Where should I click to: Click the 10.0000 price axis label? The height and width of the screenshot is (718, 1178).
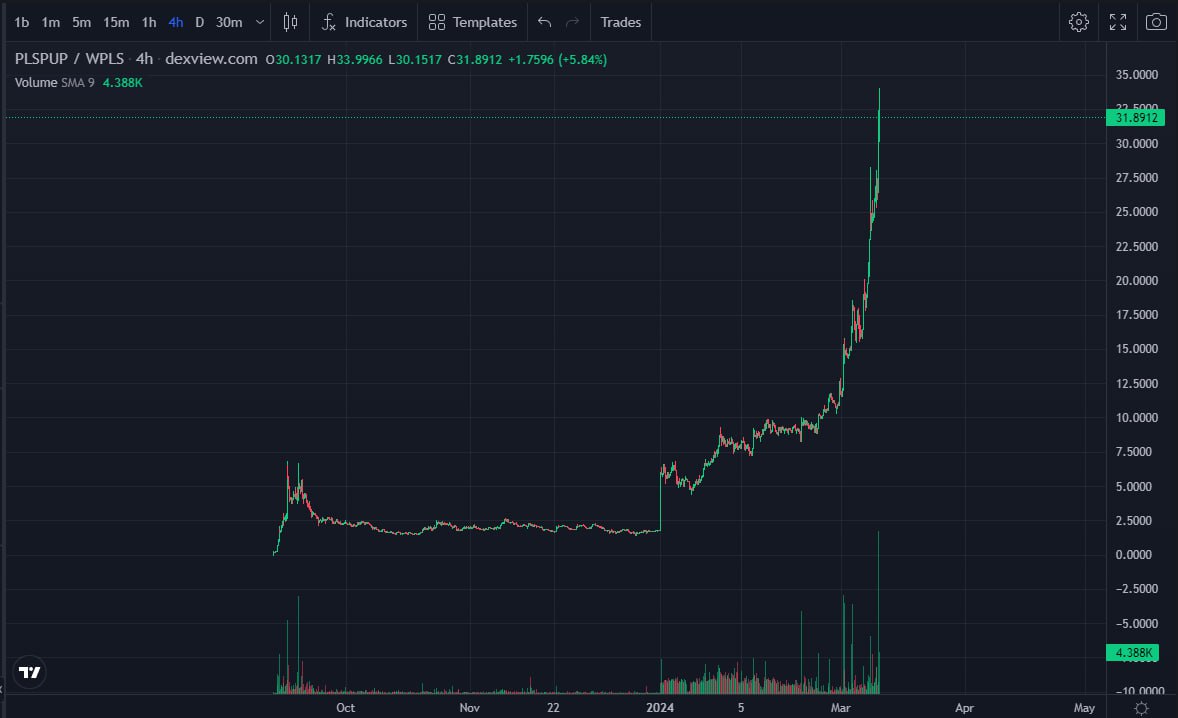click(1137, 418)
